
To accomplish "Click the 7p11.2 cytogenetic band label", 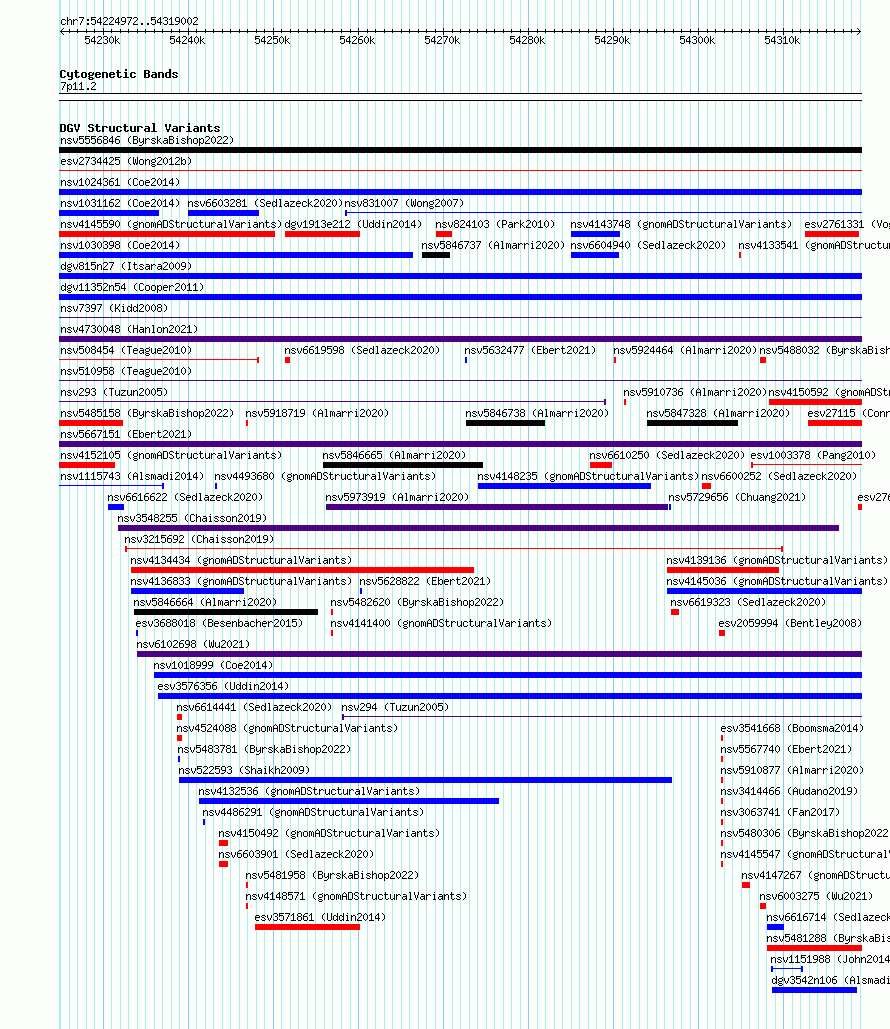I will pyautogui.click(x=78, y=87).
